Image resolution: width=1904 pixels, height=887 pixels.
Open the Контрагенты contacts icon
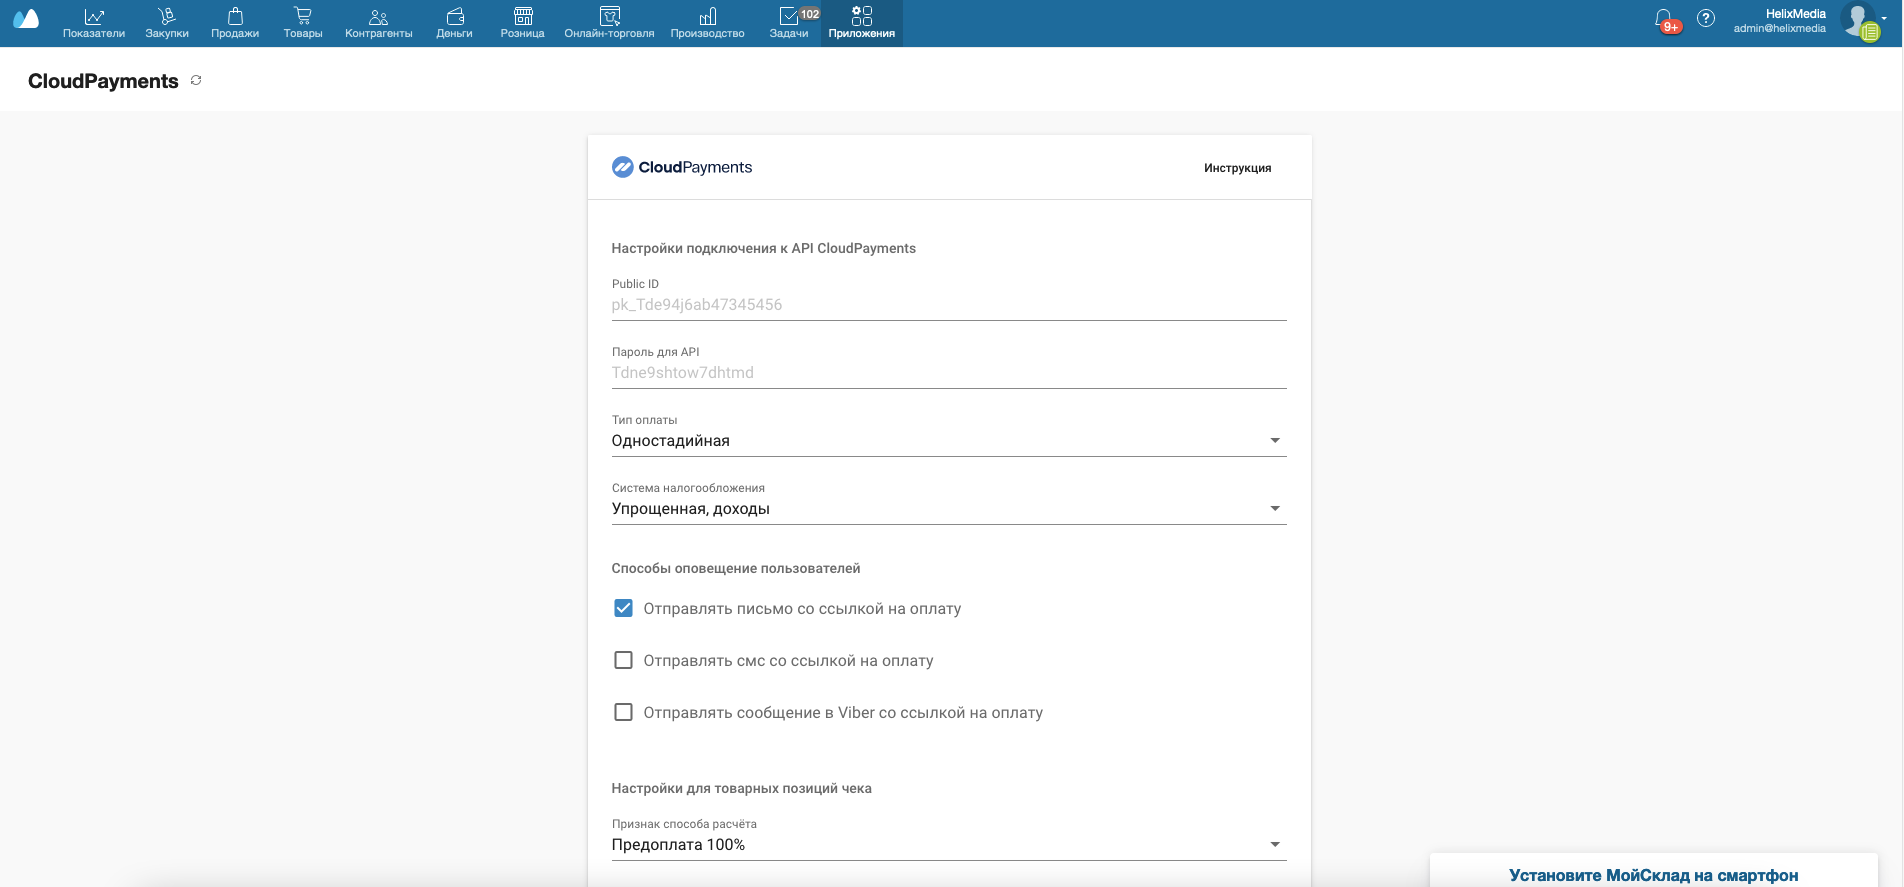tap(378, 16)
